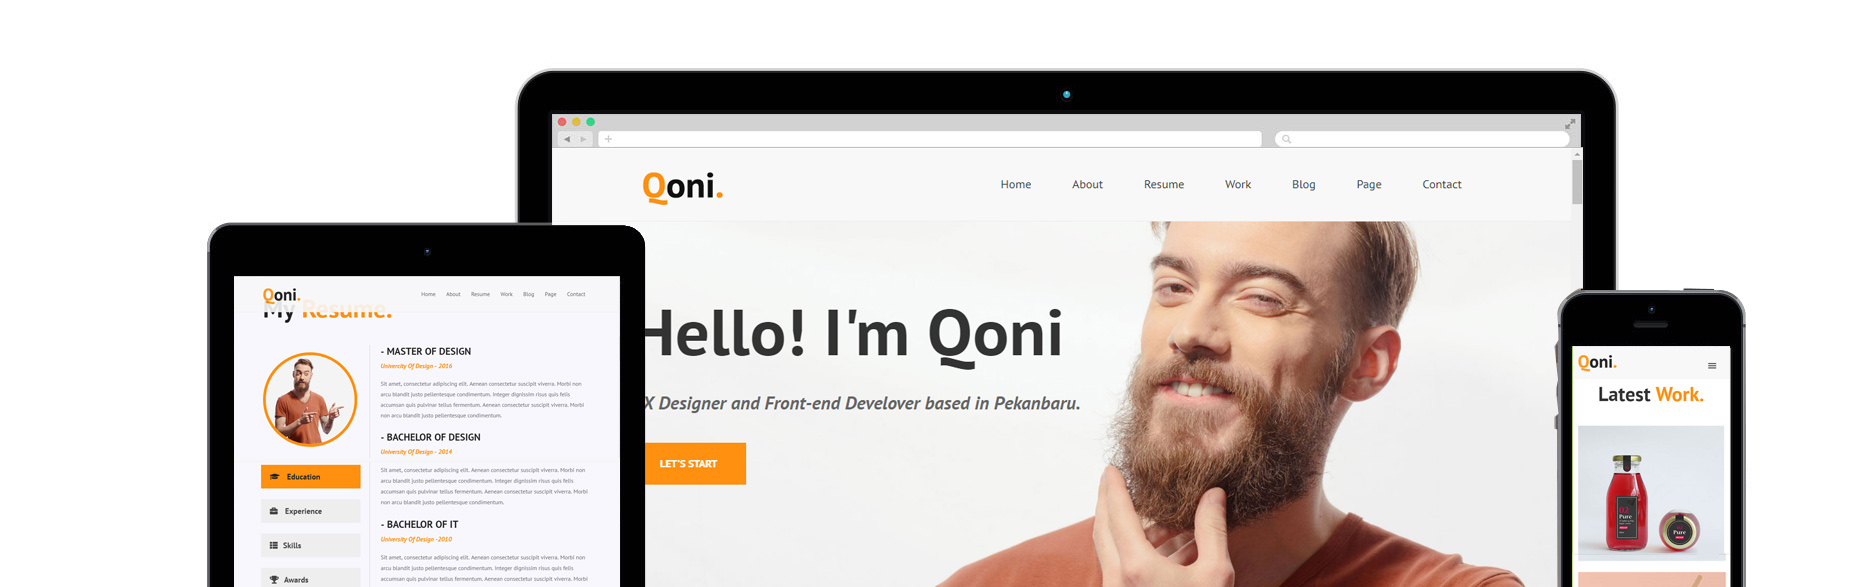Open the Awards section on tablet
The image size is (1854, 587).
[x=310, y=578]
